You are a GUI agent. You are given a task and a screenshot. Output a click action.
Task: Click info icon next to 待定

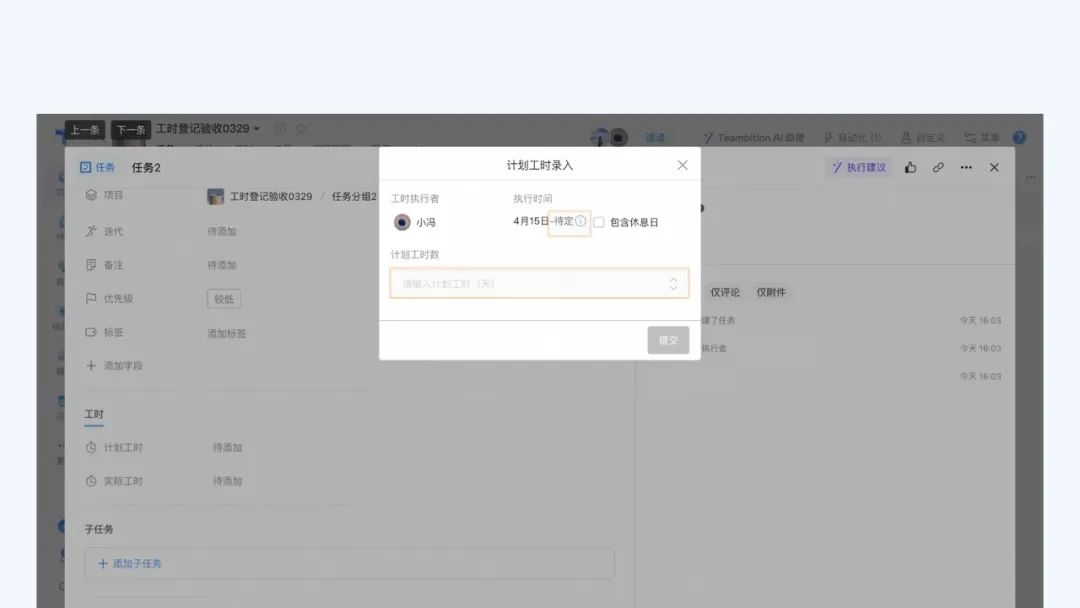click(581, 221)
